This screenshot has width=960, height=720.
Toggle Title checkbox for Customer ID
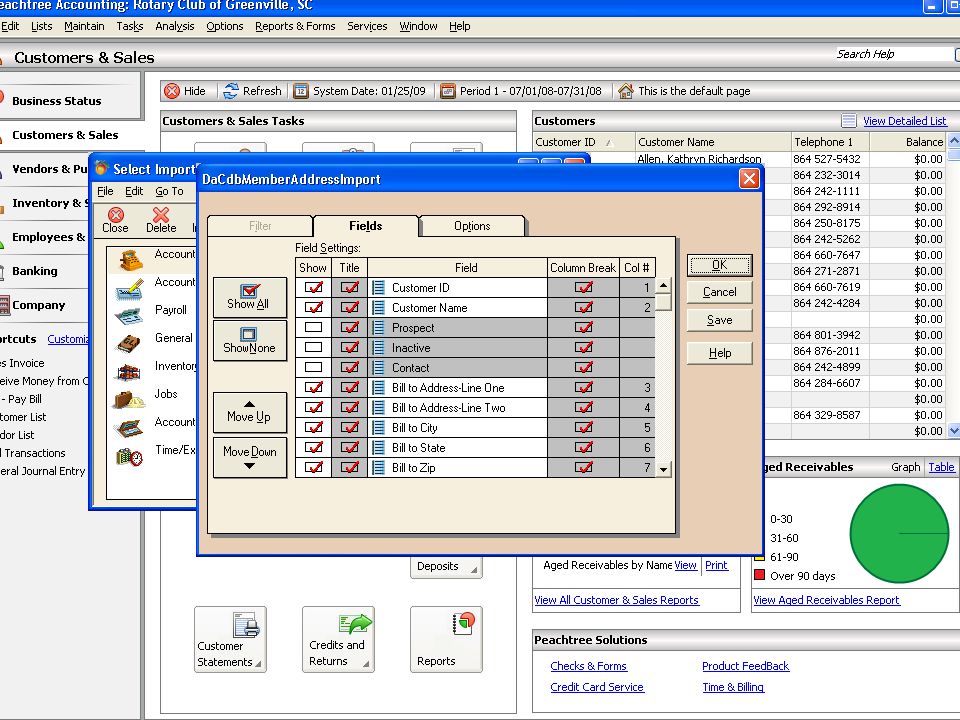point(350,288)
